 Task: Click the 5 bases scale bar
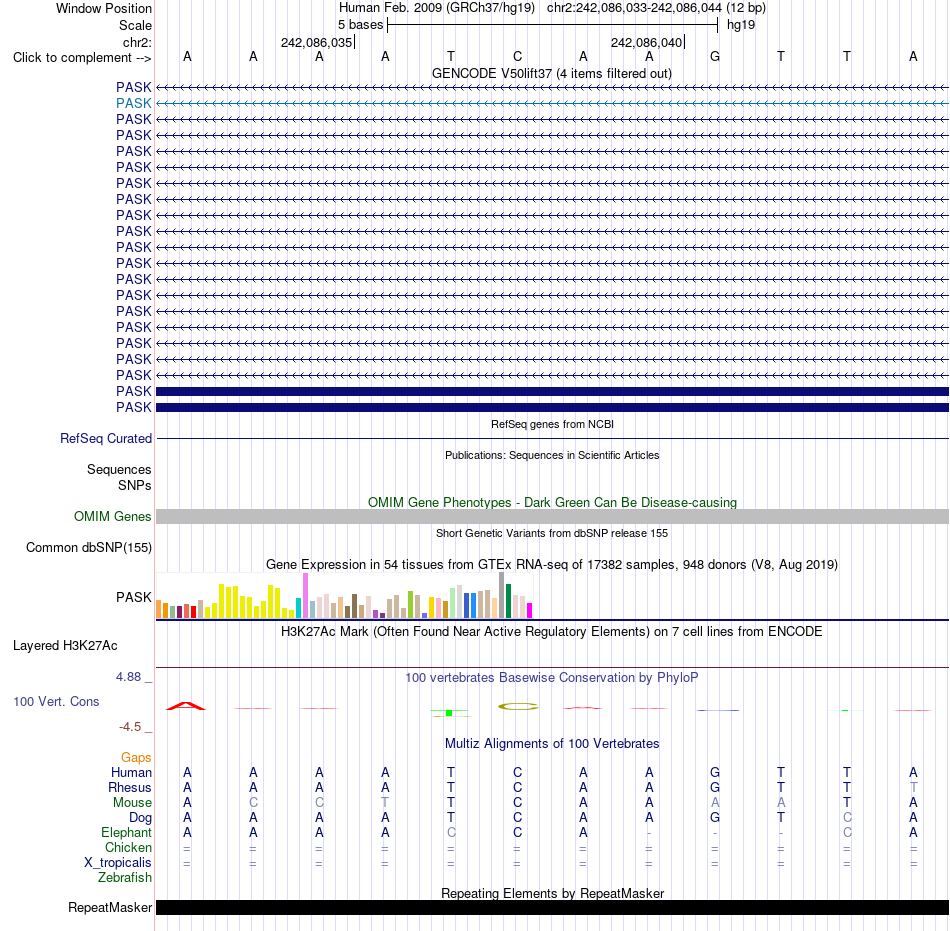[x=552, y=25]
